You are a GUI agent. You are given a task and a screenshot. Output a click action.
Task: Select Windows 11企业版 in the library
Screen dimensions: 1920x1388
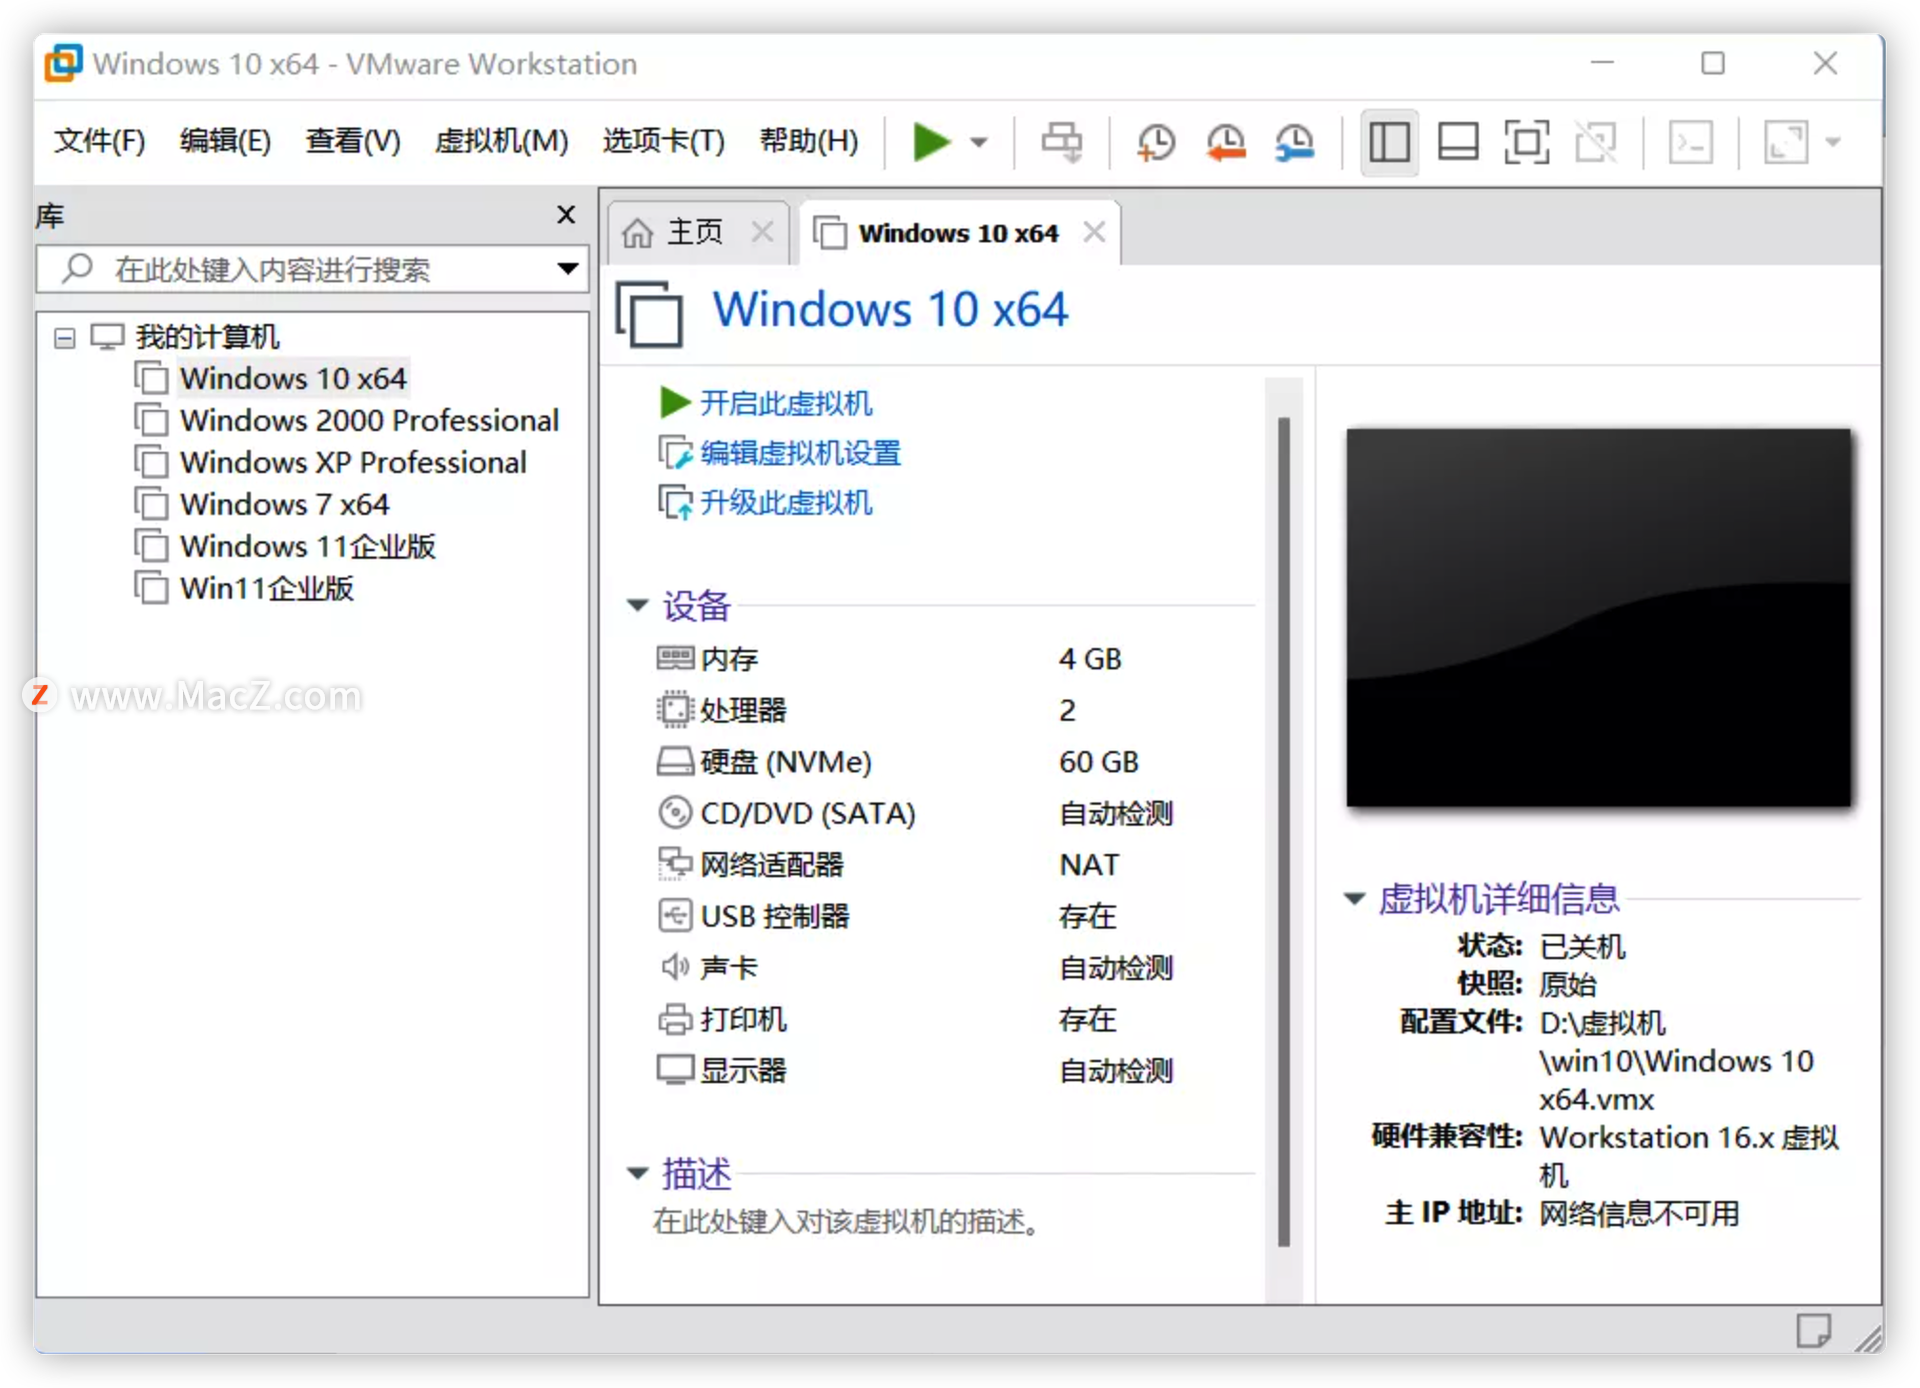(307, 547)
